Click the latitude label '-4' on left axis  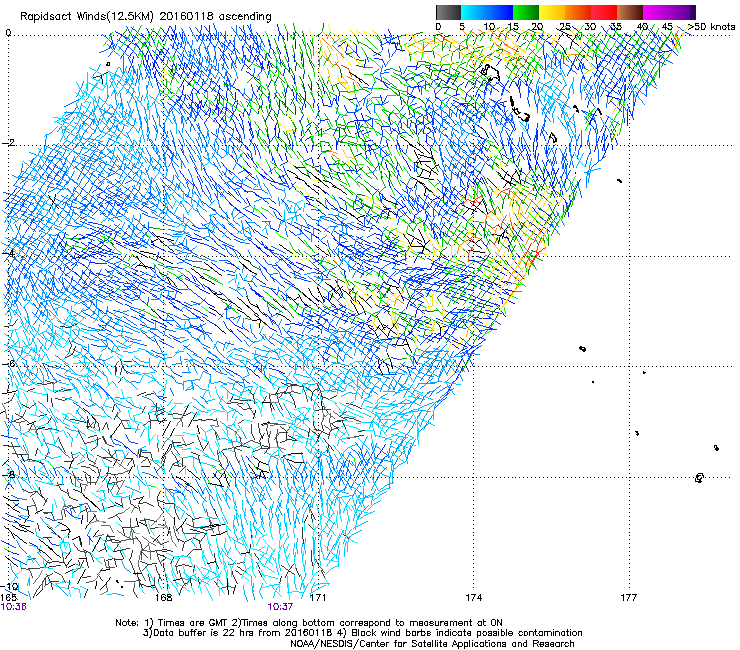coord(8,253)
